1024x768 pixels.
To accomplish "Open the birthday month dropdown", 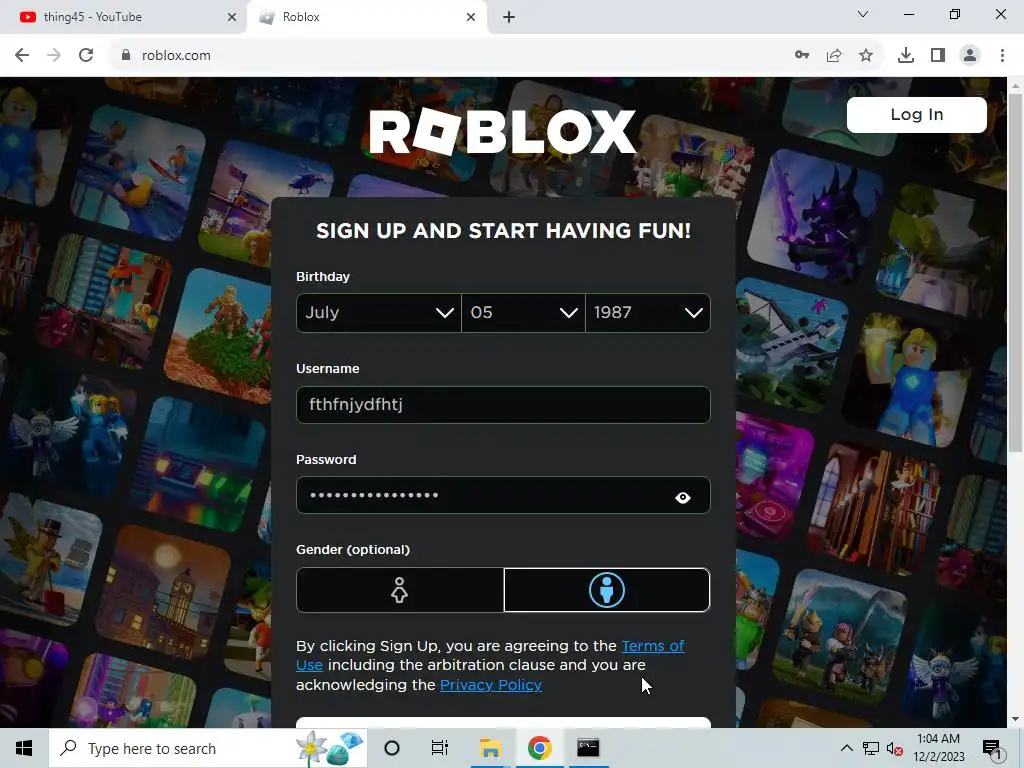I will pos(379,313).
